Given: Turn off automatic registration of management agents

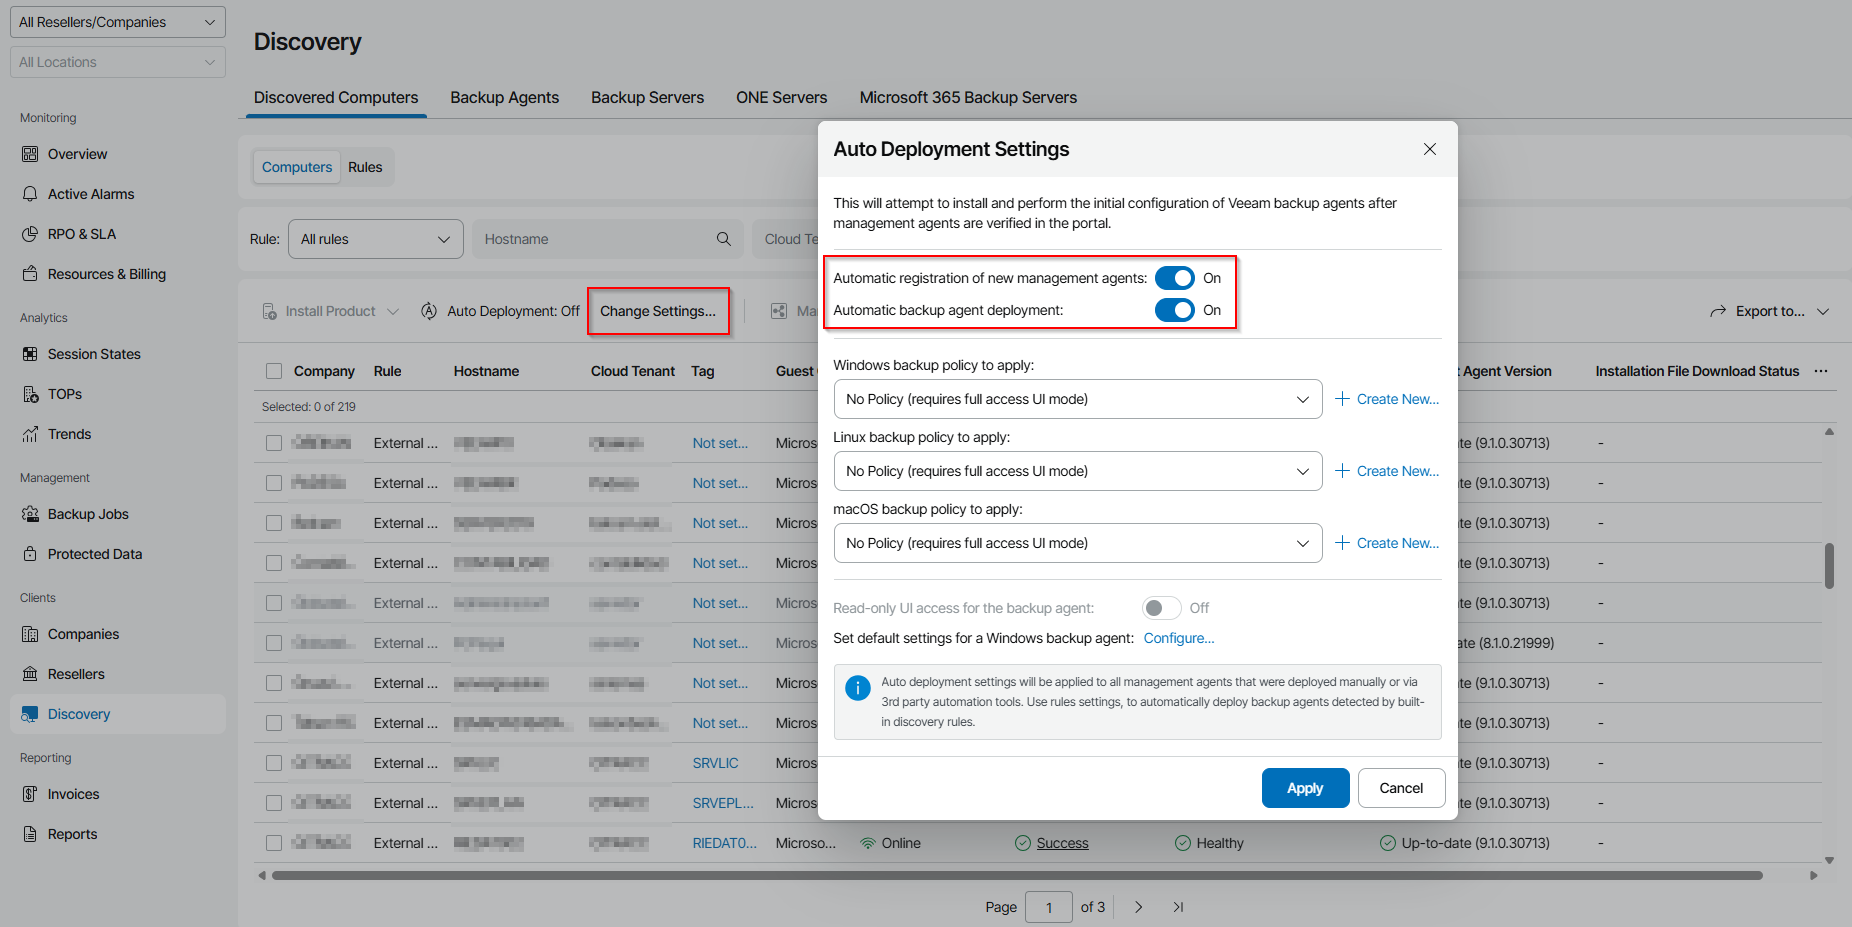Looking at the screenshot, I should [1174, 278].
